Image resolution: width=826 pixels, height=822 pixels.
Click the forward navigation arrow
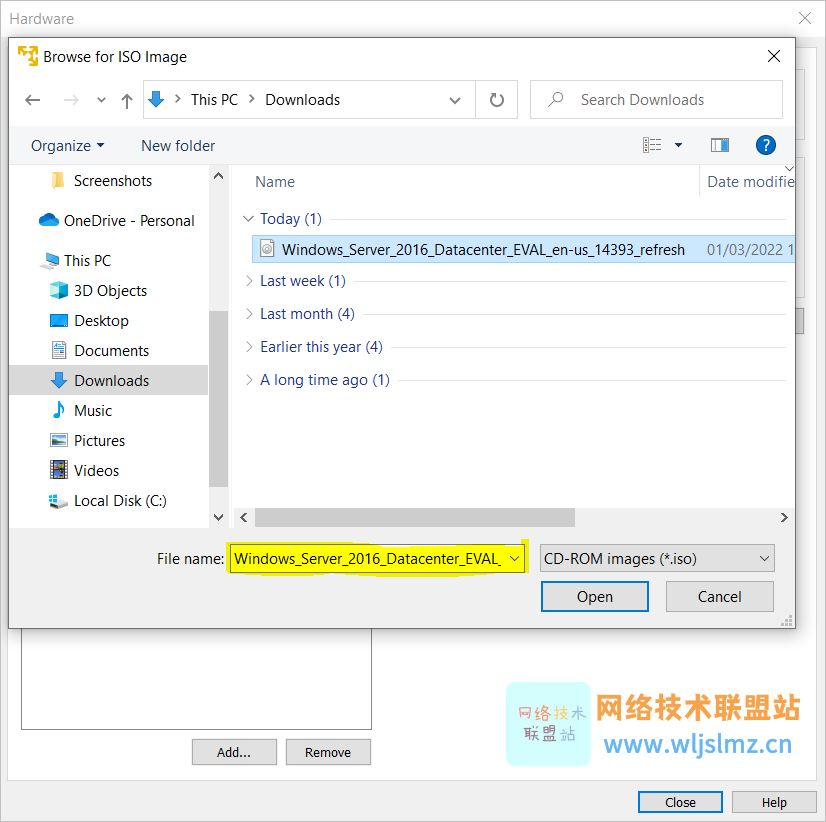[71, 100]
